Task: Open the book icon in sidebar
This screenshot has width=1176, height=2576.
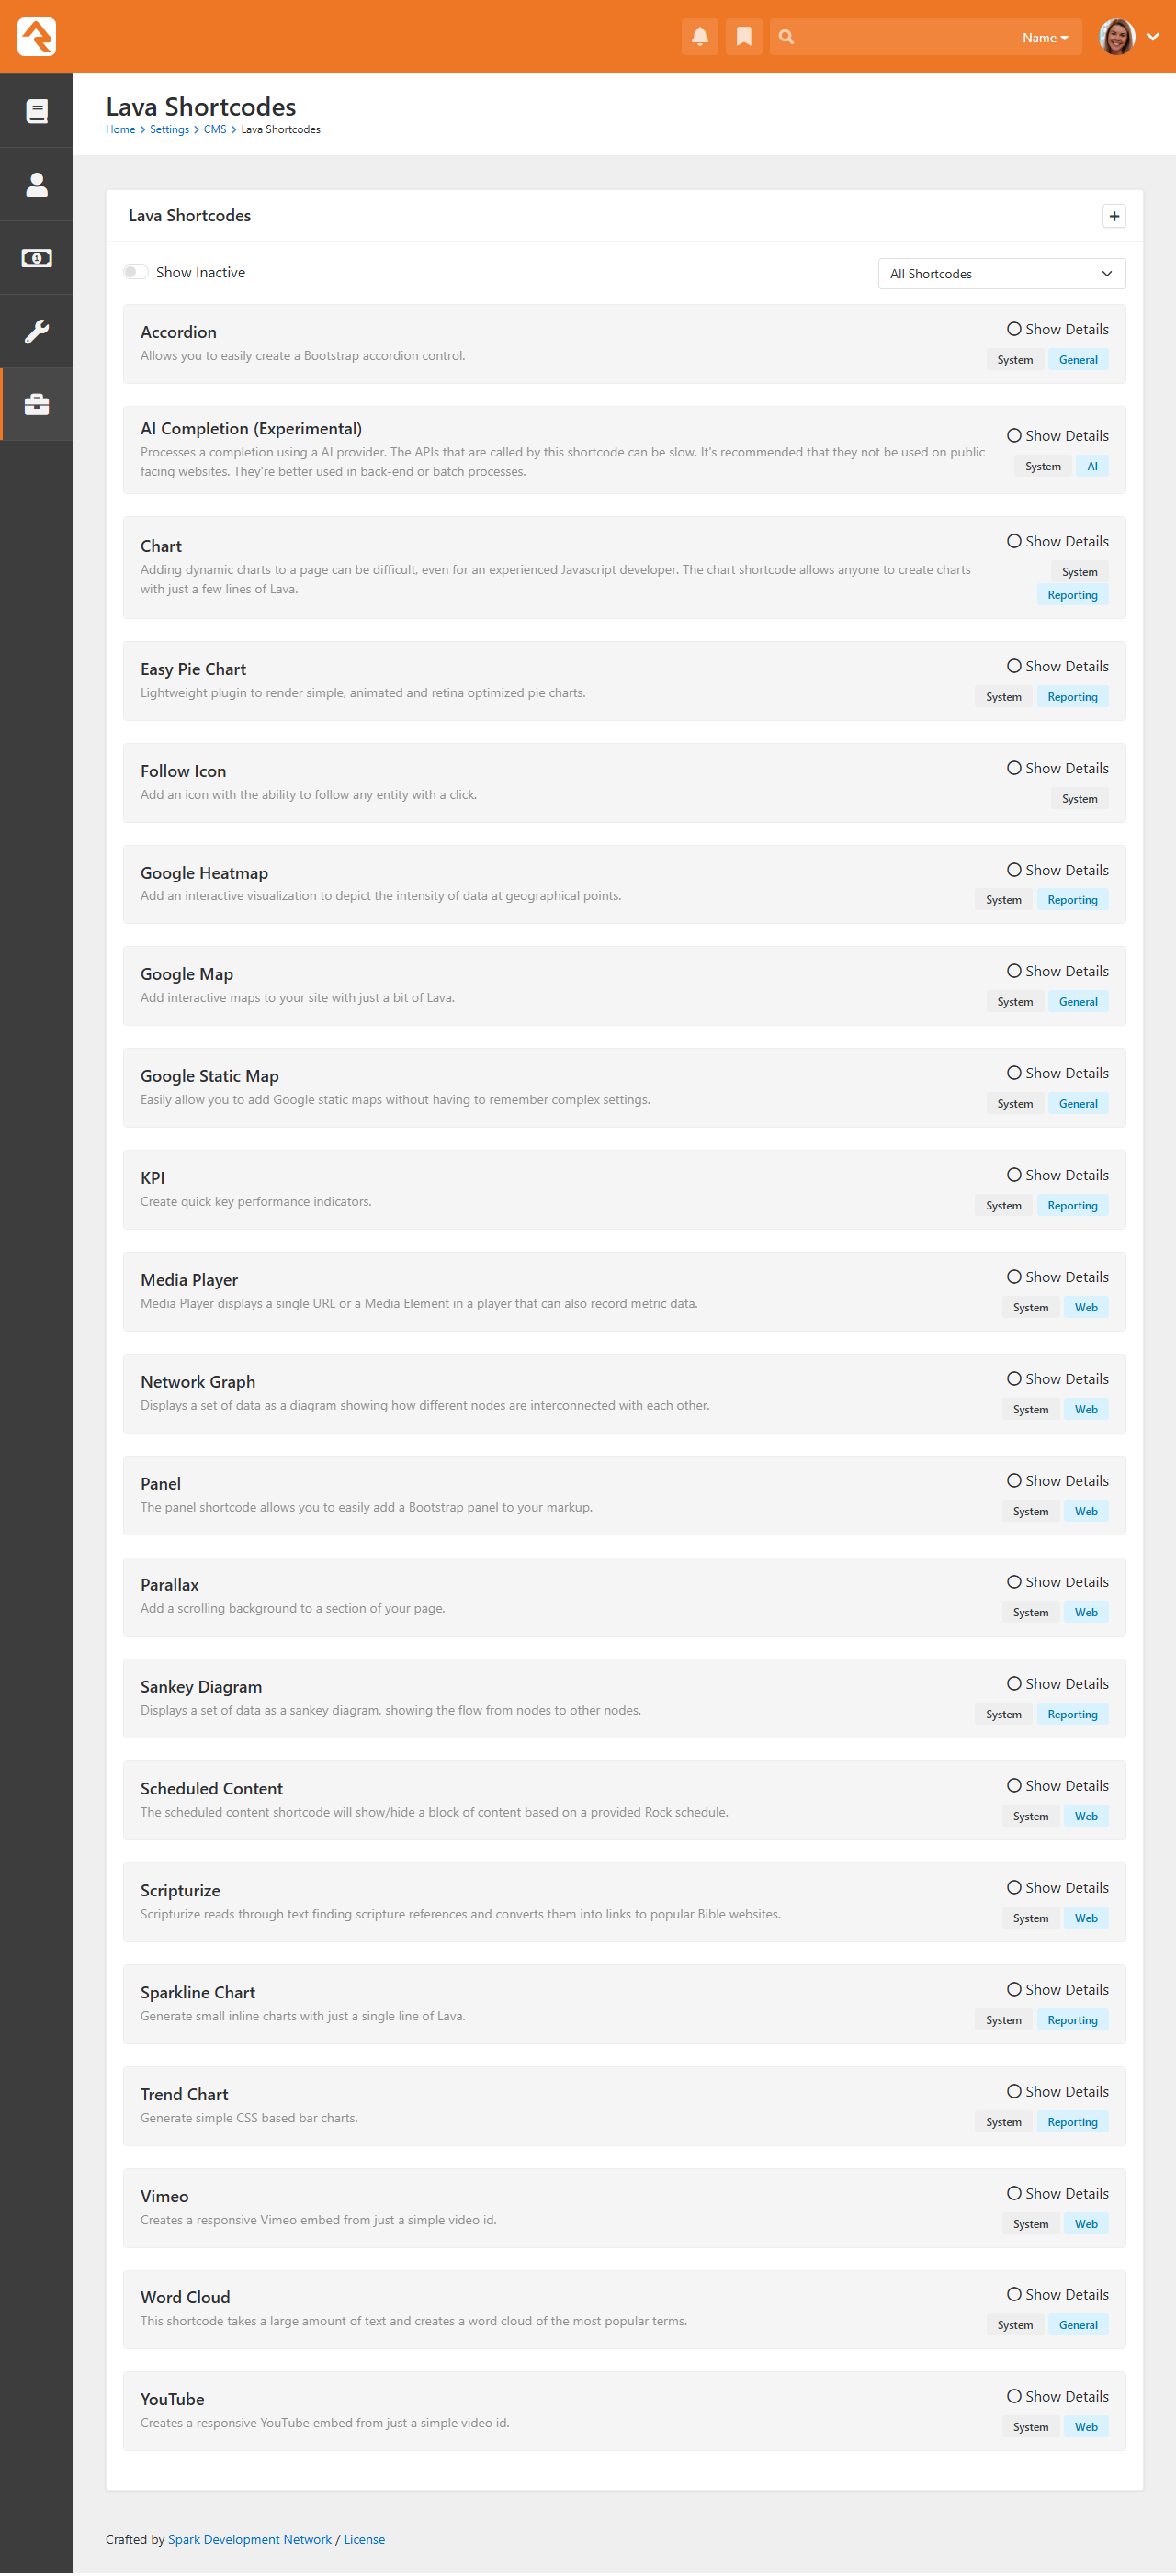Action: [37, 111]
